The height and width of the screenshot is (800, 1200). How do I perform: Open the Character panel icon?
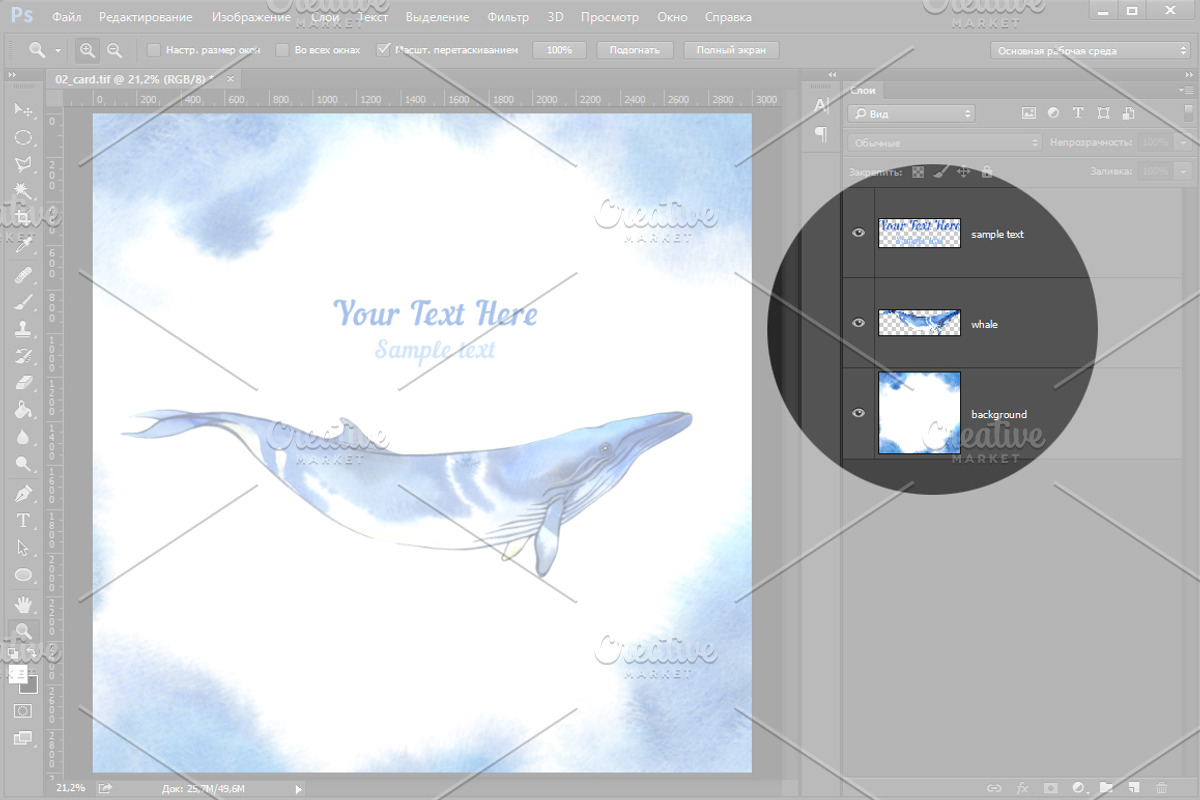[x=822, y=106]
